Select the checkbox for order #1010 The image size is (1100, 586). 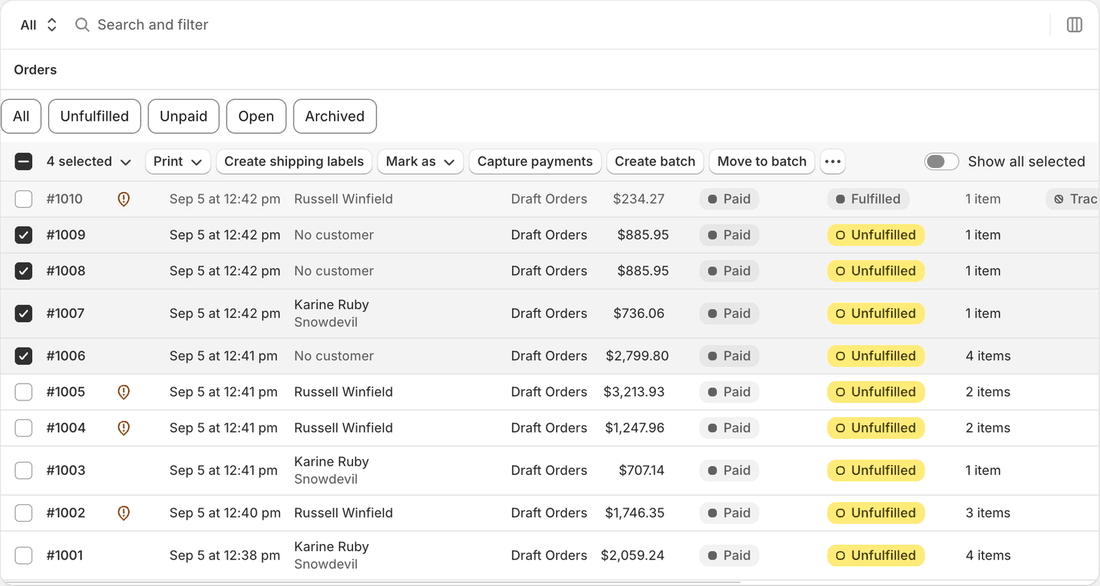[x=23, y=199]
